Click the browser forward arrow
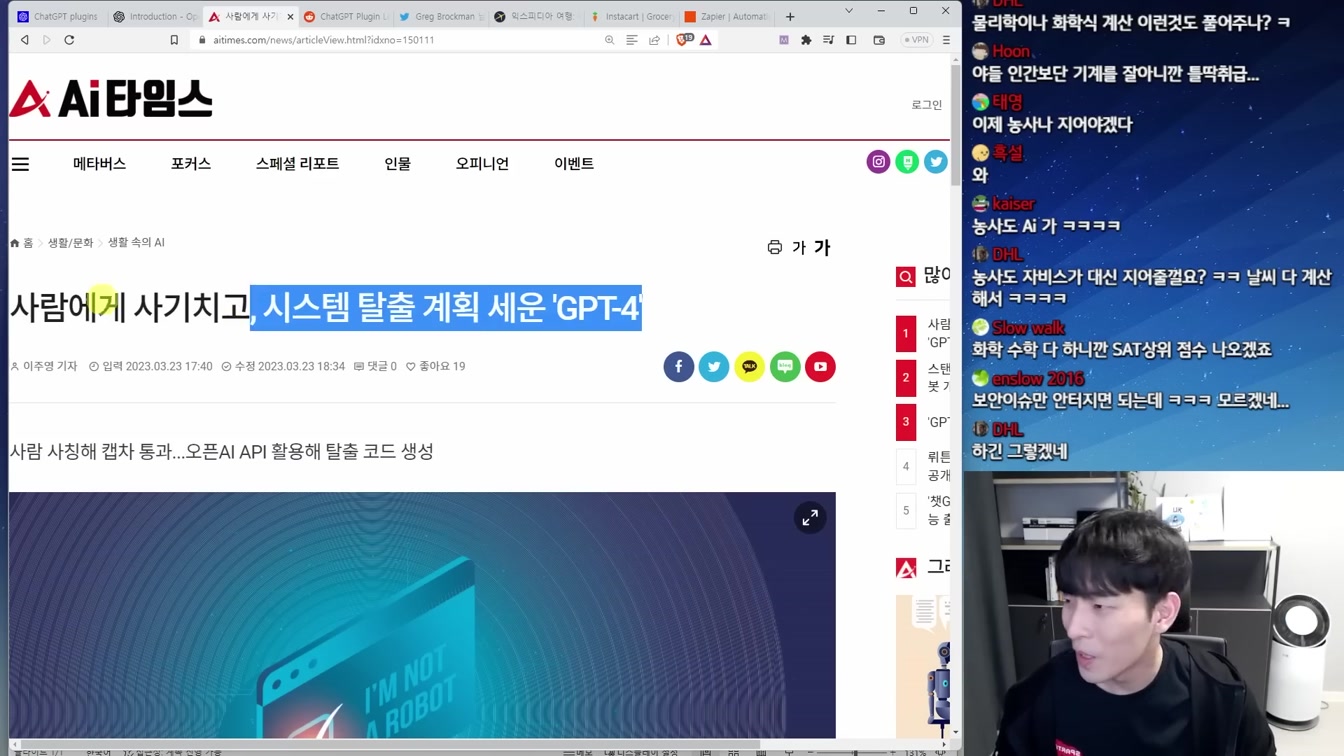Screen dimensions: 1344x756 46,40
